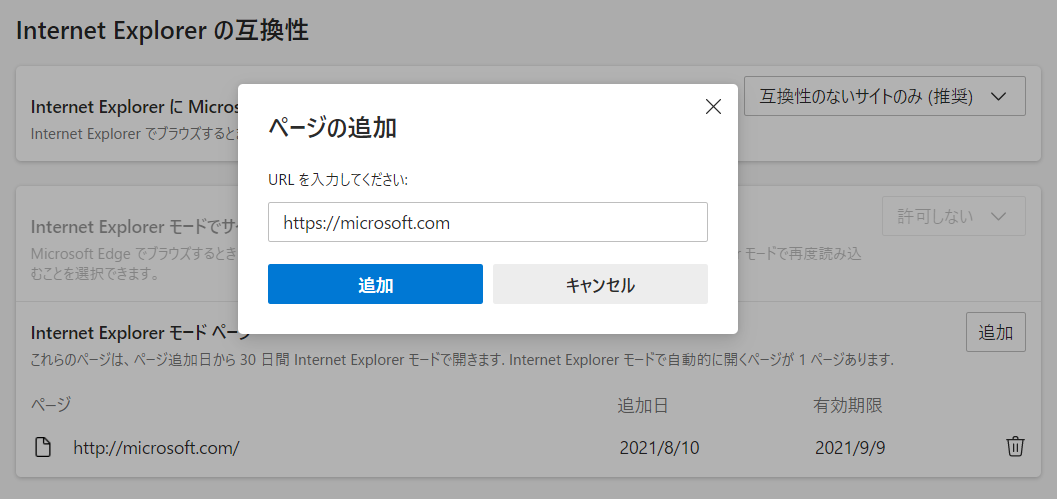Viewport: 1057px width, 499px height.
Task: Delete http://microsoft.com/ entry with trash icon
Action: (x=1015, y=447)
